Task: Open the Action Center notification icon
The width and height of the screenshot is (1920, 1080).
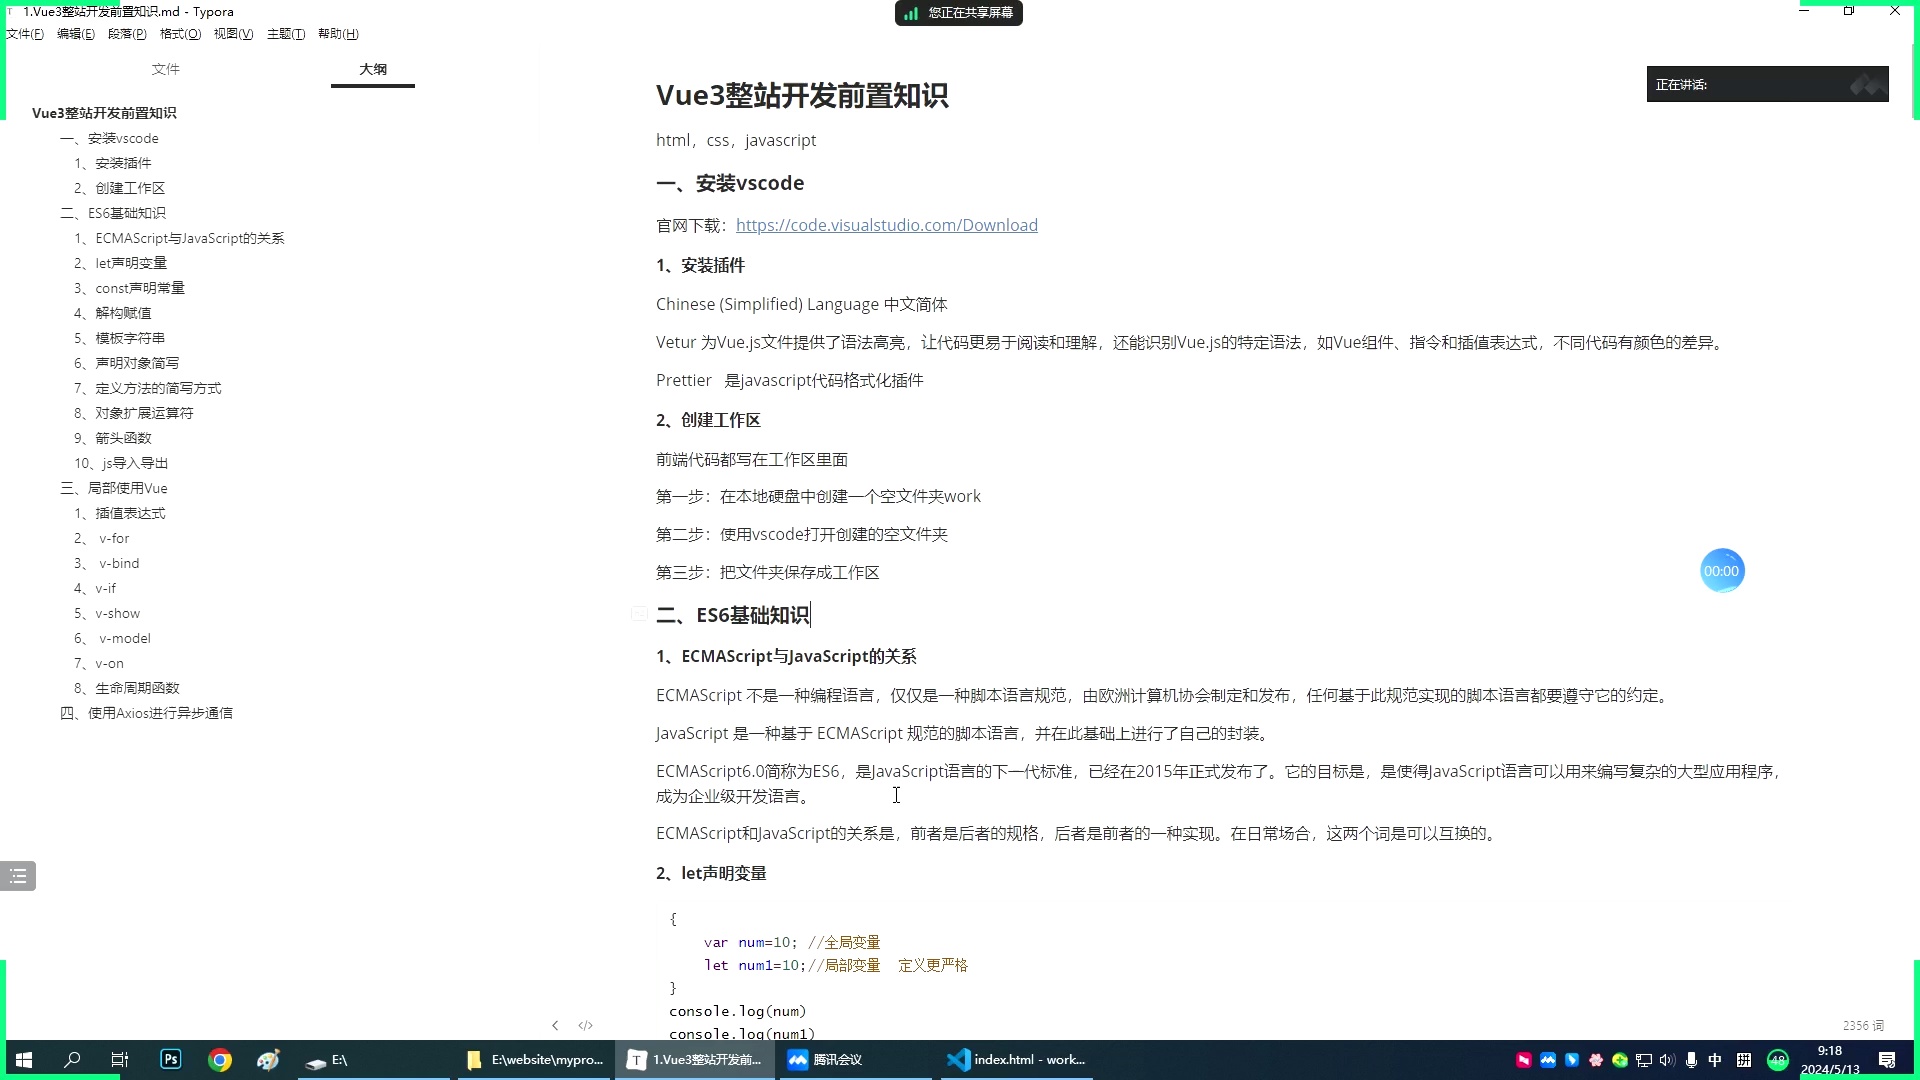Action: click(1889, 1060)
